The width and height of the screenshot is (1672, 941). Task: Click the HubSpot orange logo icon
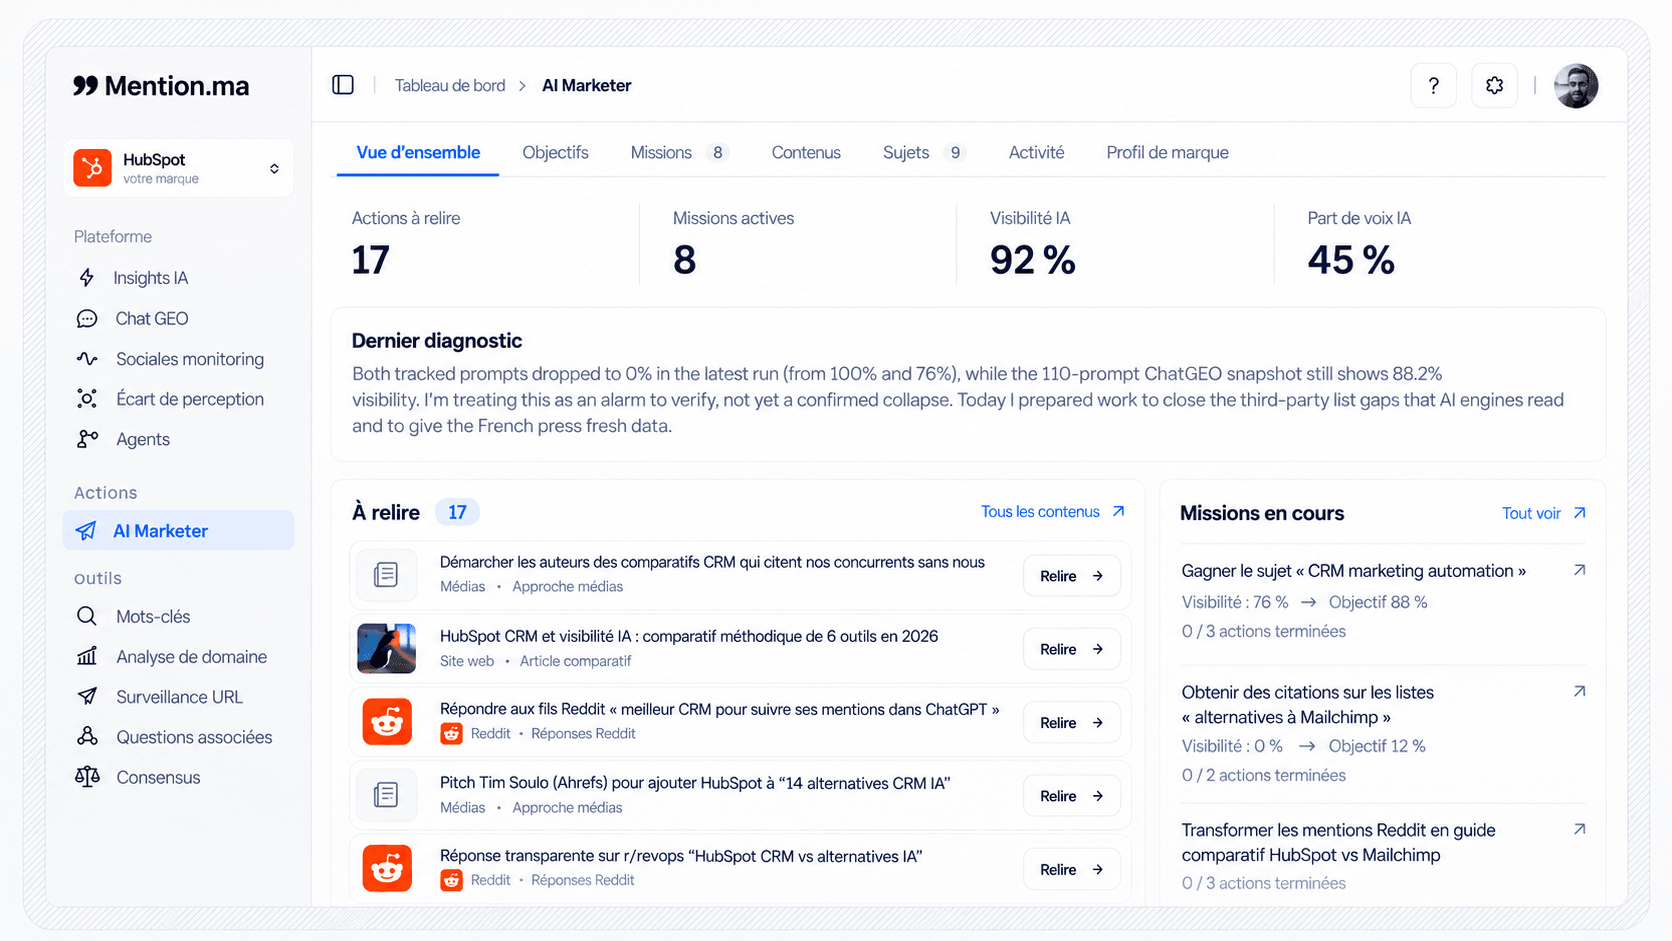(93, 168)
